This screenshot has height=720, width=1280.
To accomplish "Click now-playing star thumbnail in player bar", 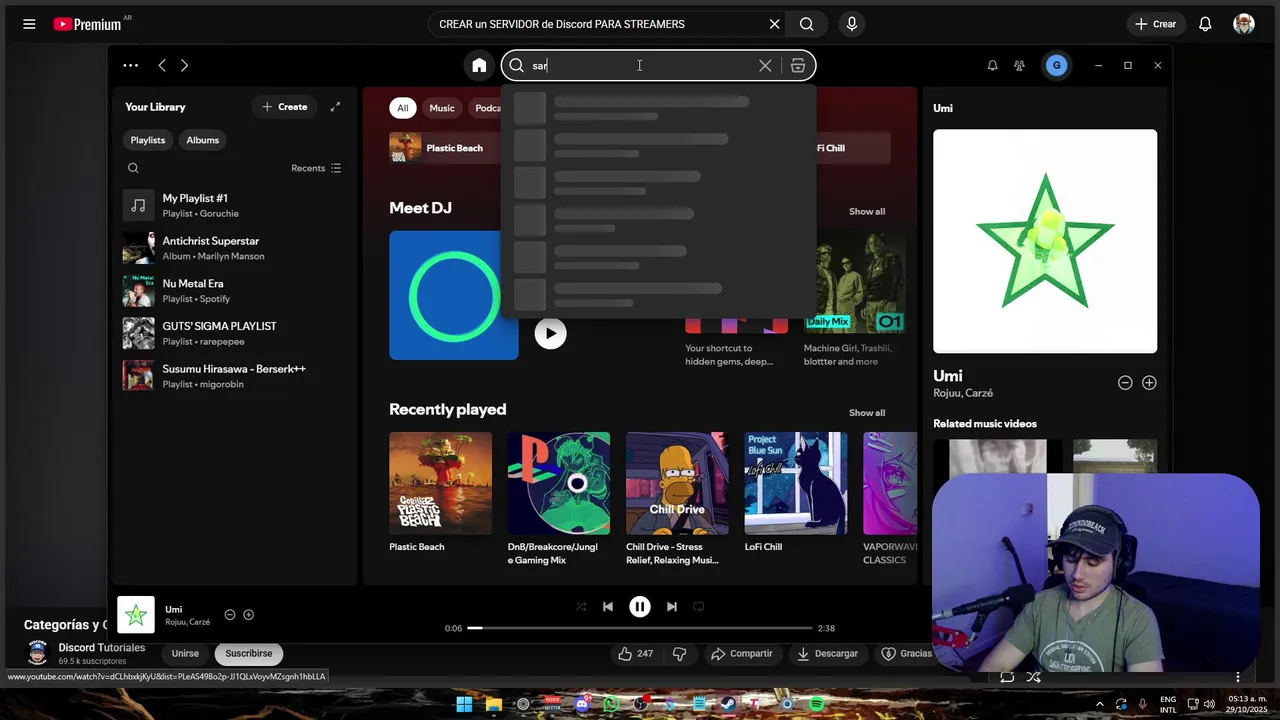I will tap(136, 615).
